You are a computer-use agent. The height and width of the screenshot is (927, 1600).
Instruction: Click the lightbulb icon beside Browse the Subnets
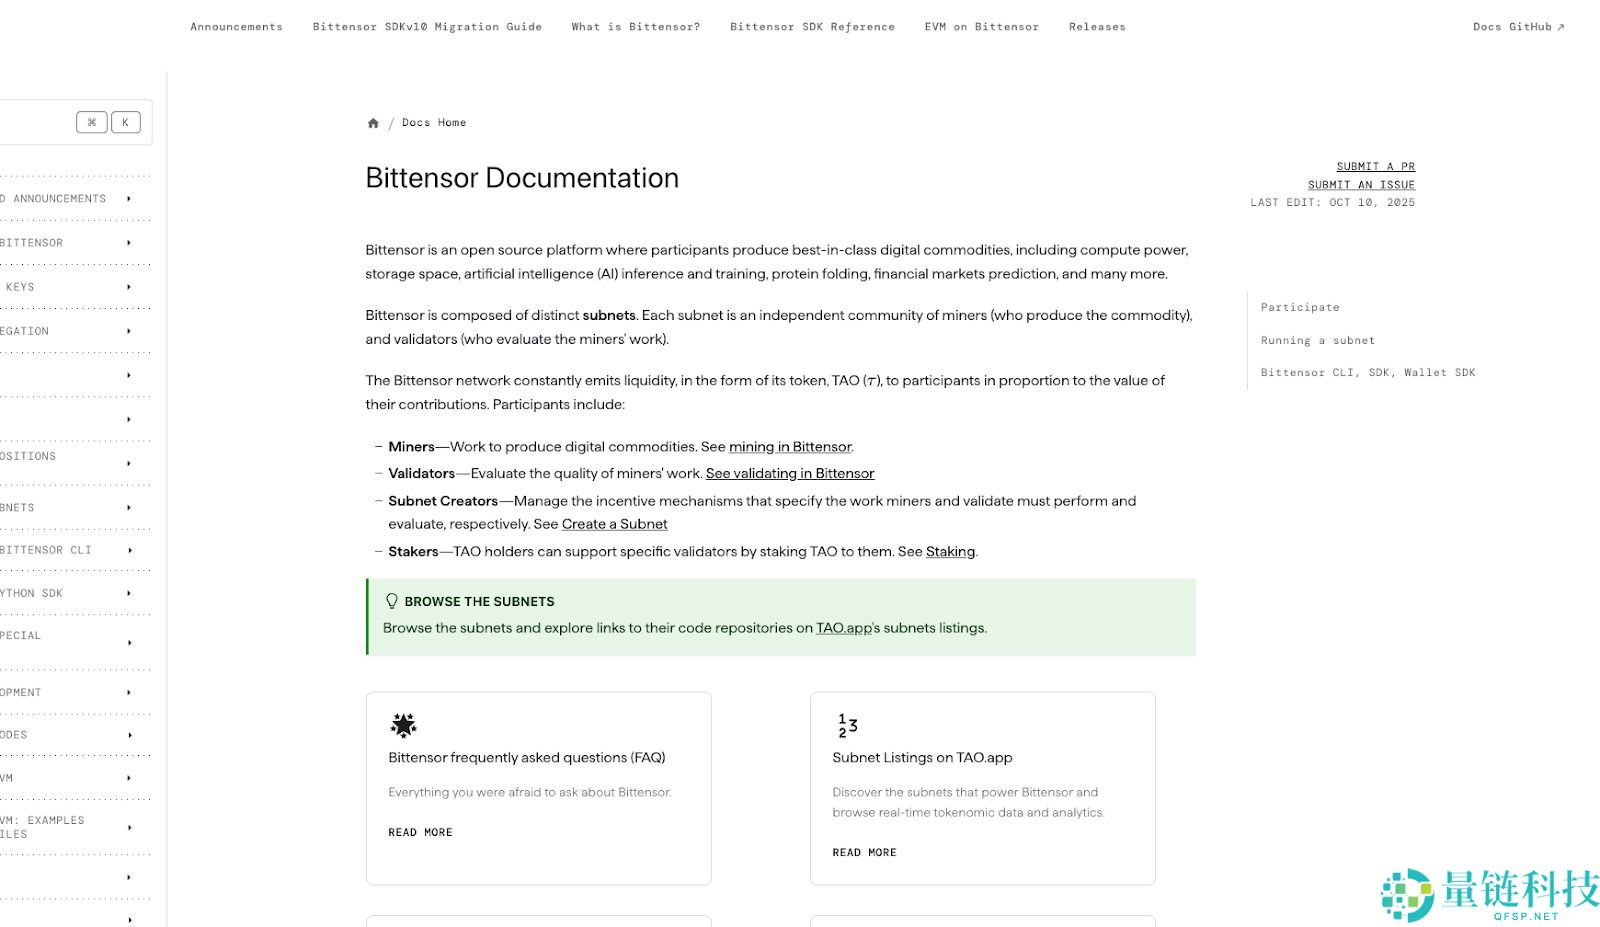tap(392, 601)
